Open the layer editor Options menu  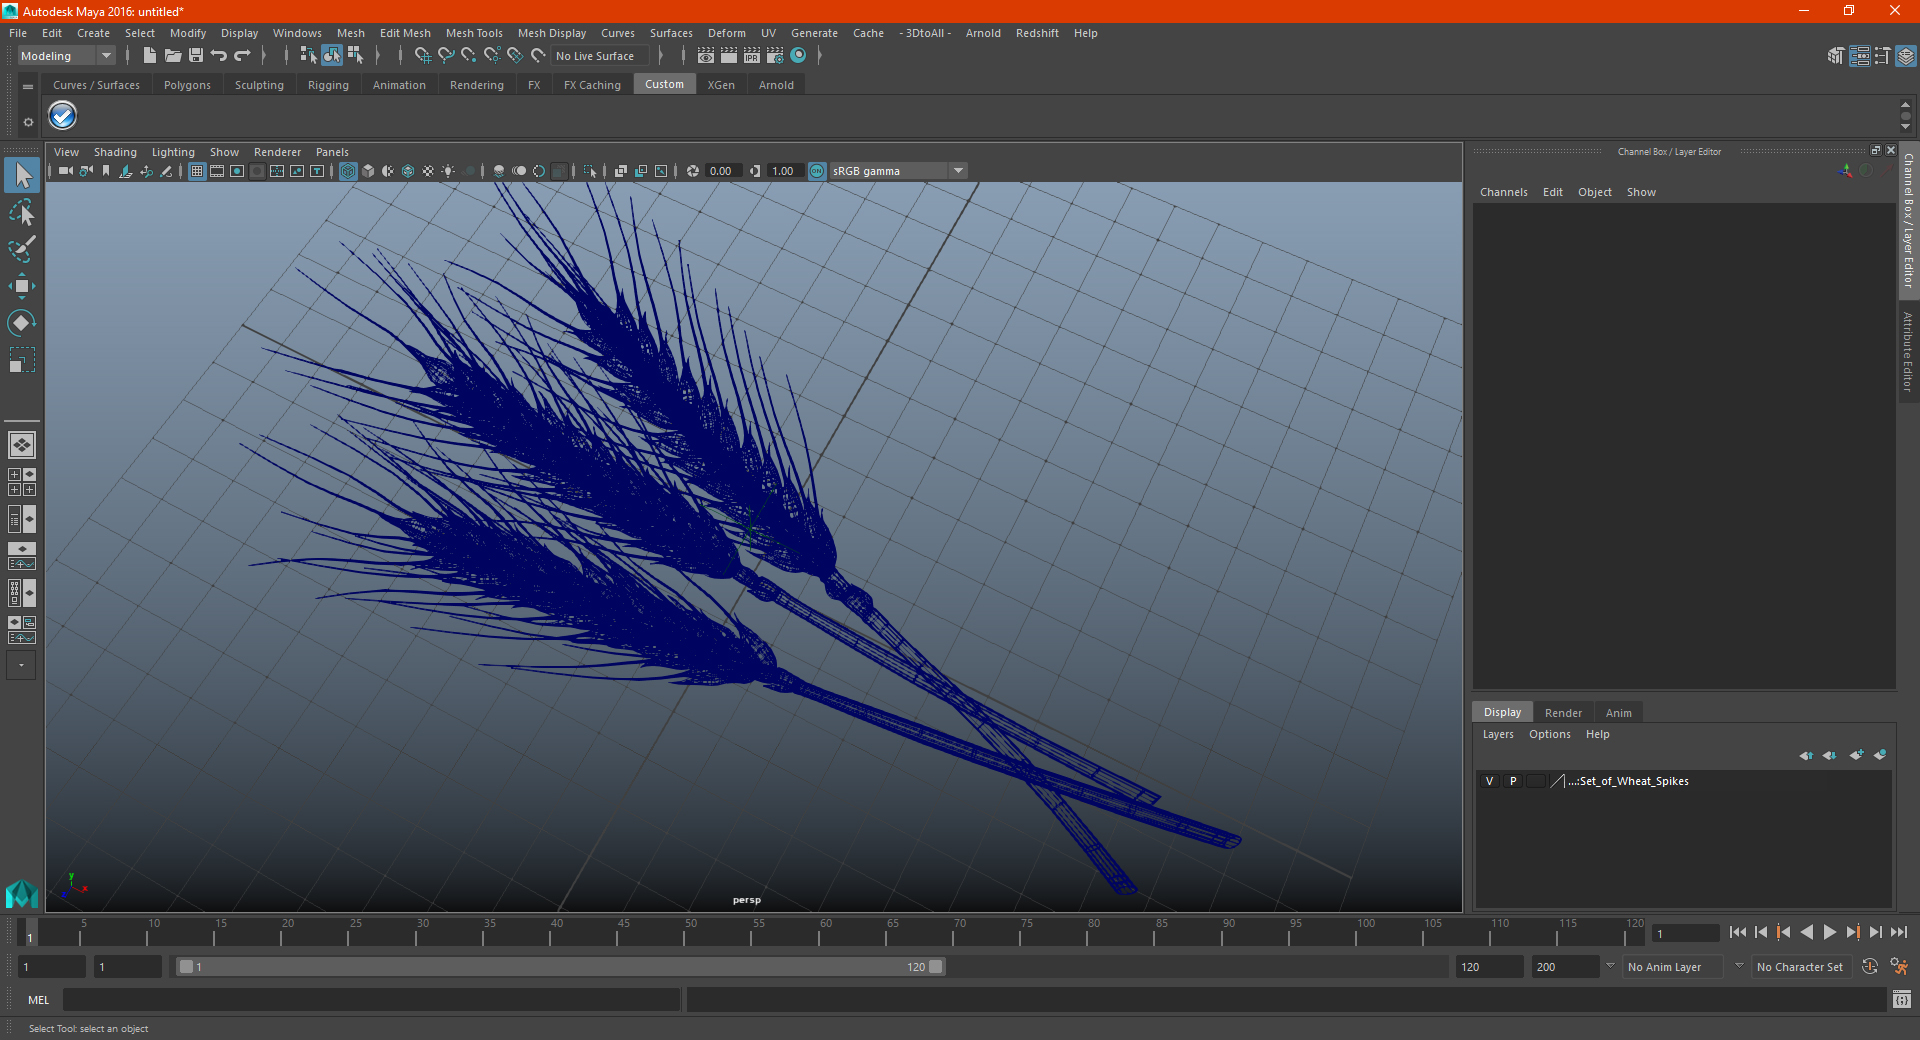pyautogui.click(x=1550, y=734)
